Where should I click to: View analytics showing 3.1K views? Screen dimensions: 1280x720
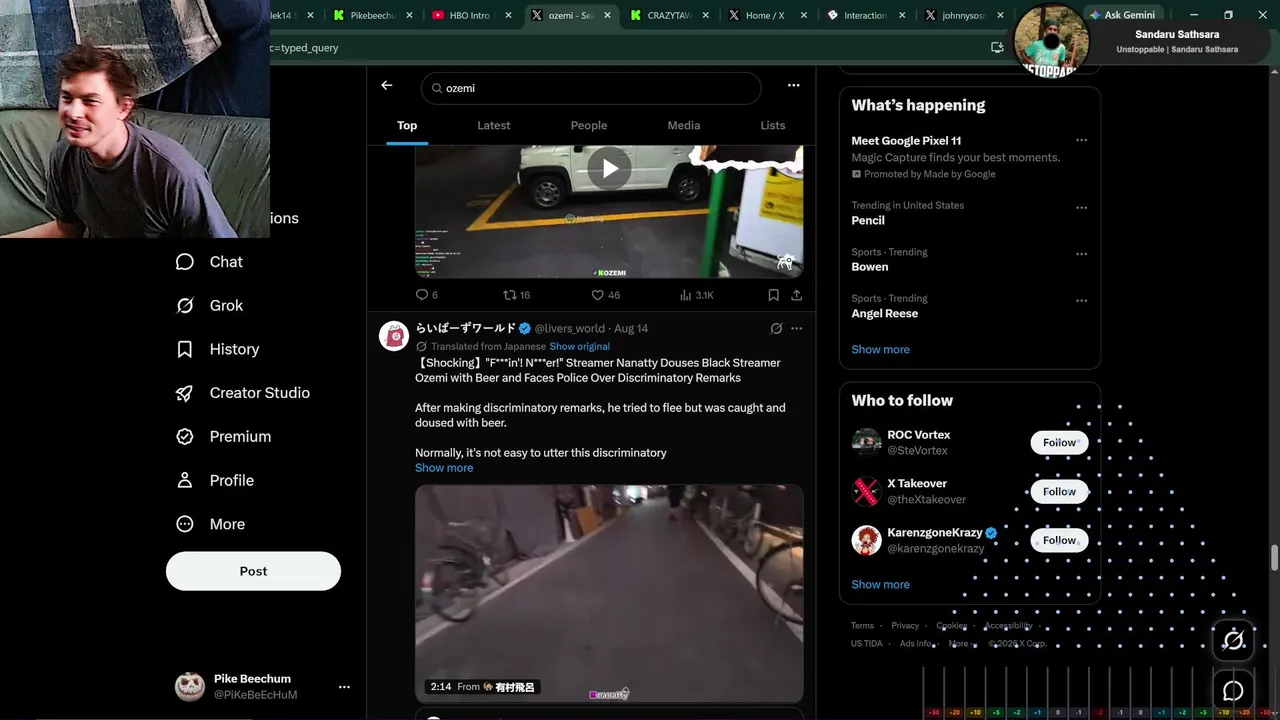696,295
